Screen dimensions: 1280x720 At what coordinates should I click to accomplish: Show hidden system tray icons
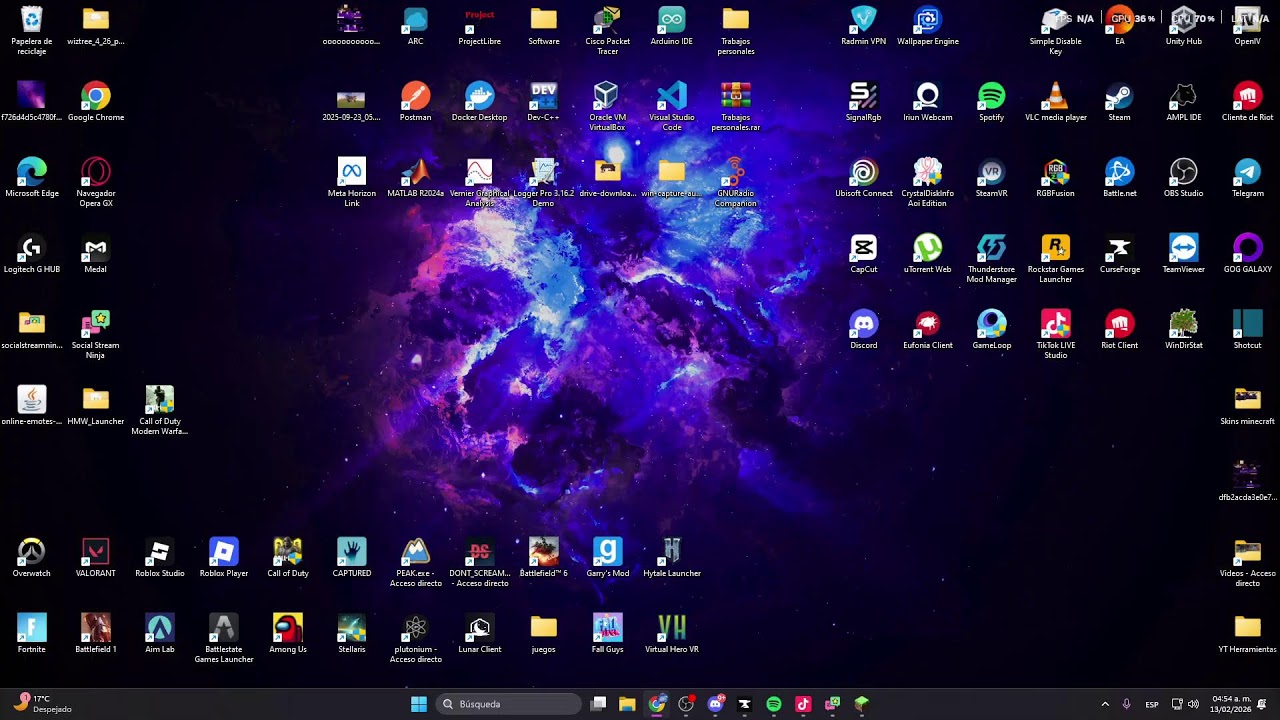(1105, 704)
